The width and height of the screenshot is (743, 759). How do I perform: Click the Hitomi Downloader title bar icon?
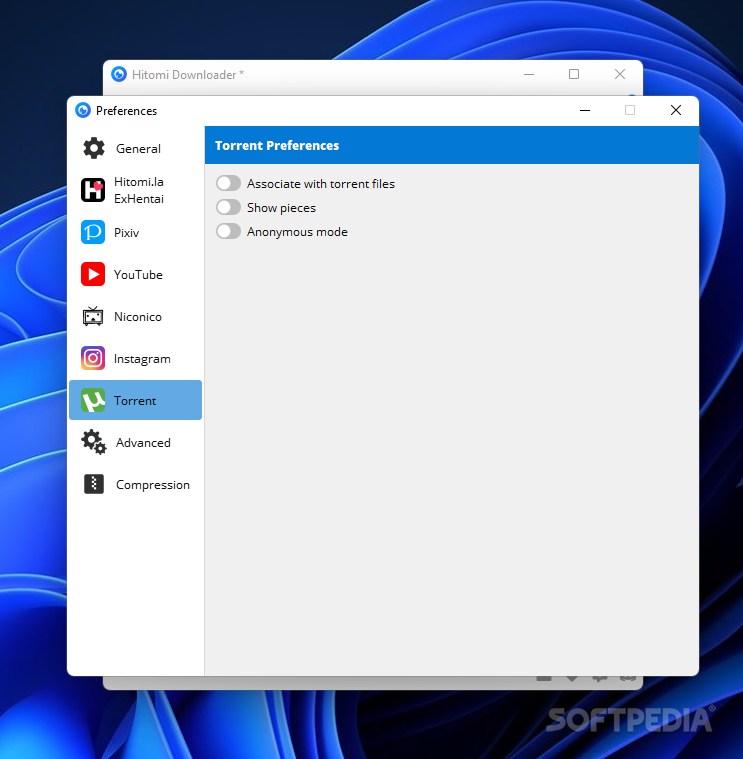pyautogui.click(x=119, y=74)
